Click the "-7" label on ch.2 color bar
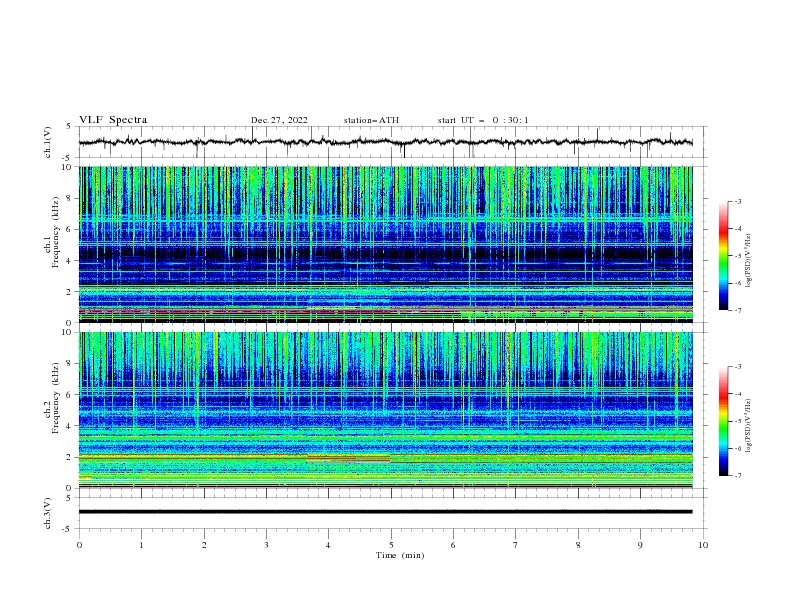The image size is (792, 612). coord(737,476)
